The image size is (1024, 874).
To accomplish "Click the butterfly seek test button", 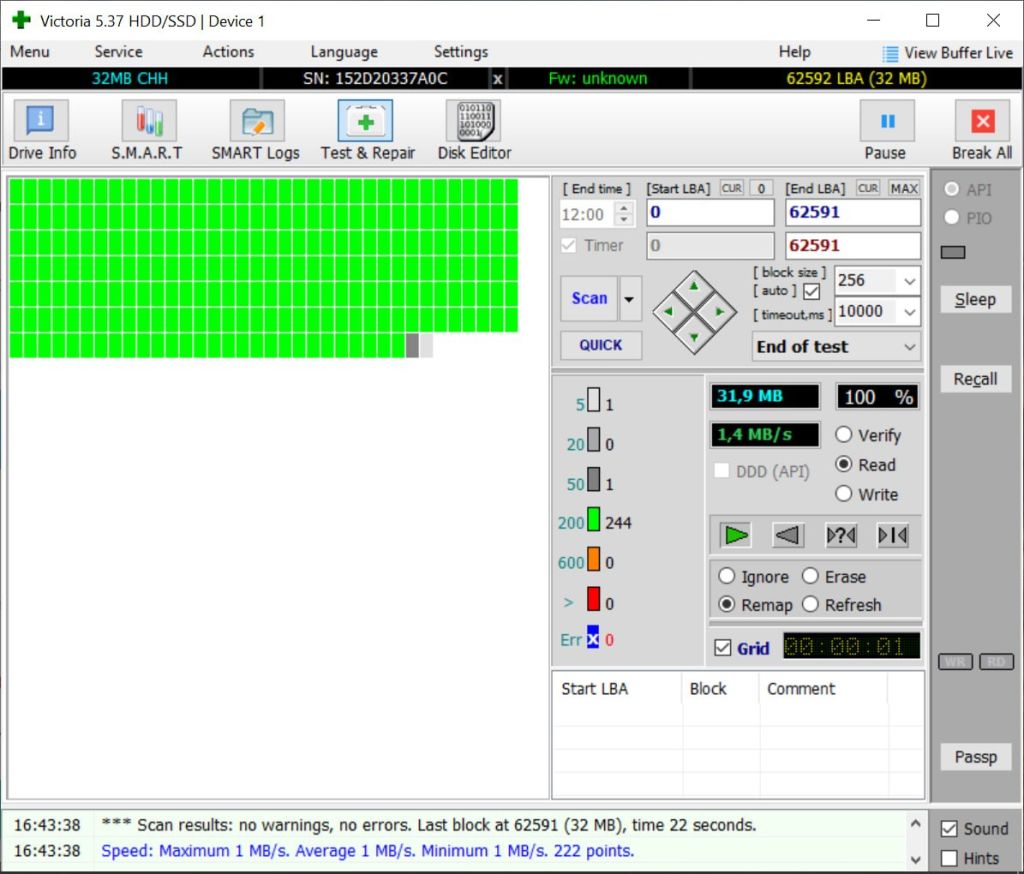I will 893,536.
